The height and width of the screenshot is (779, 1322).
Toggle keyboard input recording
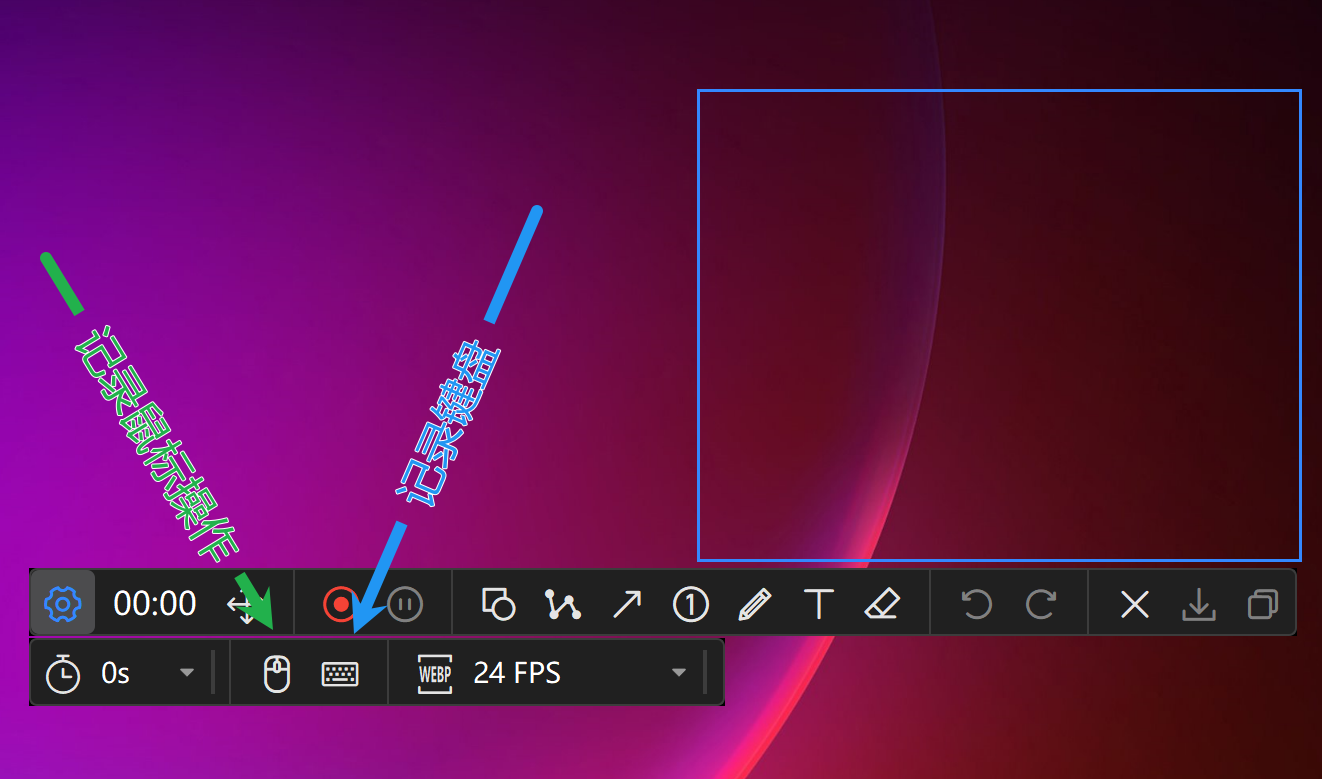click(x=340, y=672)
